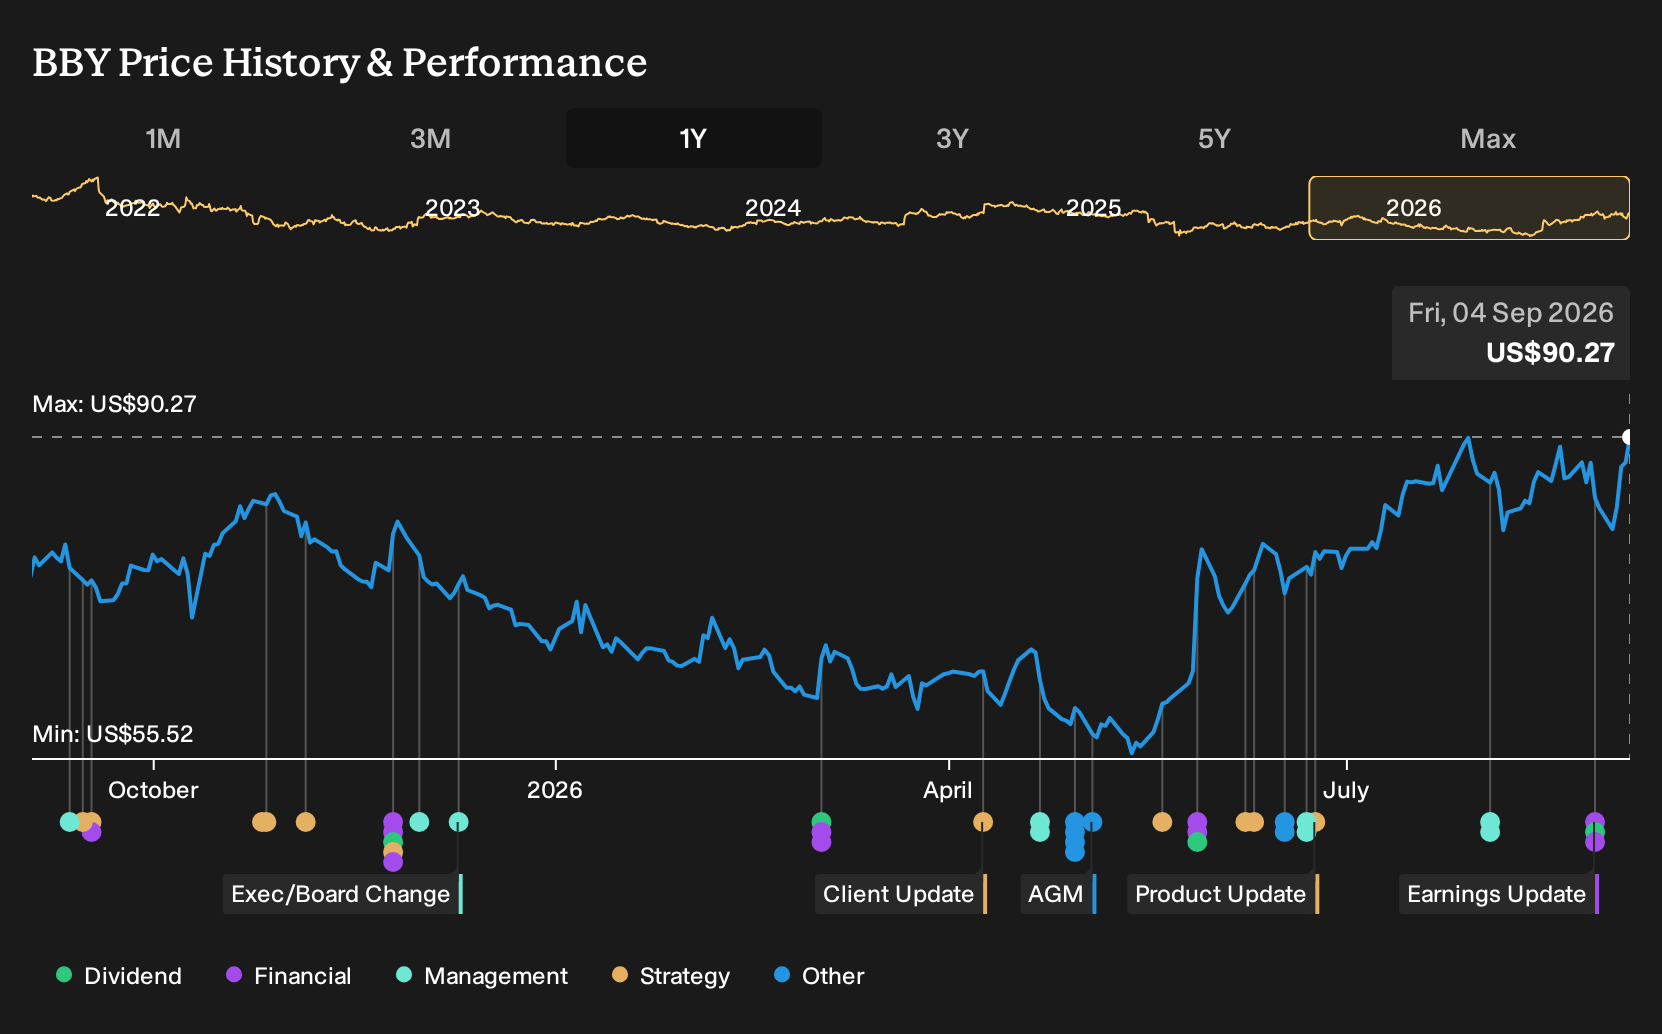This screenshot has width=1662, height=1034.
Task: Click the 2024 label in overview chart
Action: click(x=772, y=208)
